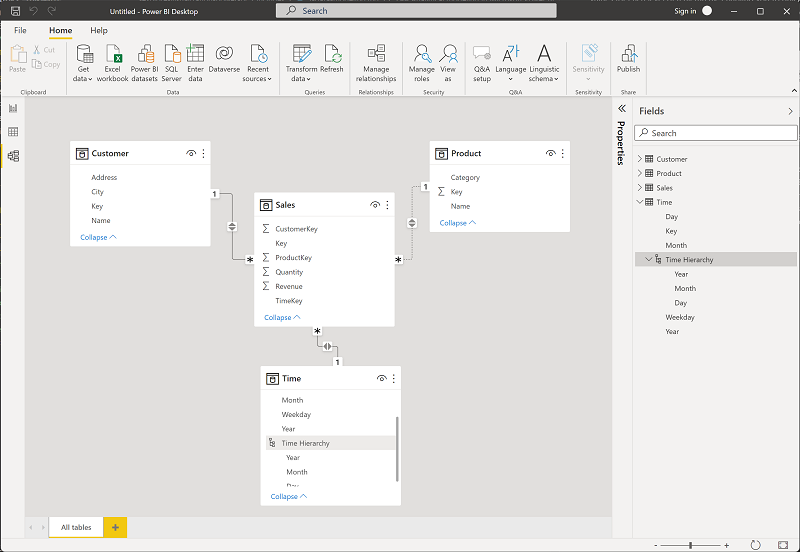Expand Product in Fields pane
The width and height of the screenshot is (800, 552).
[640, 173]
